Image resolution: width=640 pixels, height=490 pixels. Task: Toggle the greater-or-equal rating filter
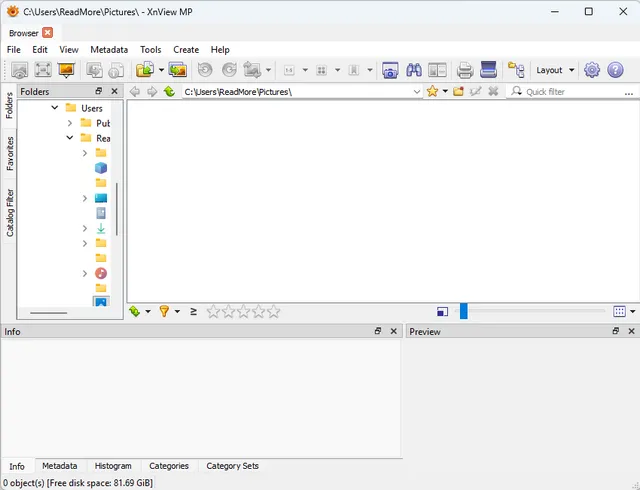[x=193, y=311]
